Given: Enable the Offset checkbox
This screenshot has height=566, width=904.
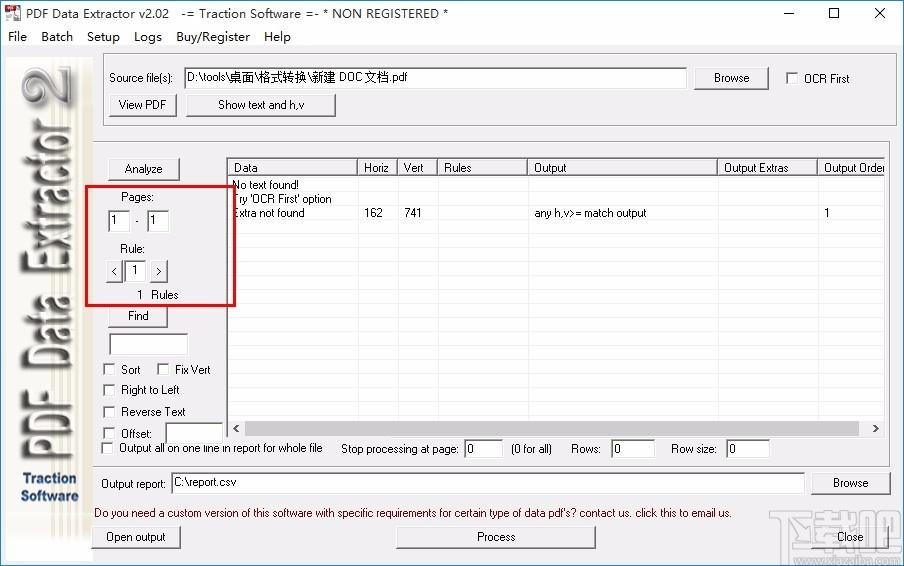Looking at the screenshot, I should tap(109, 433).
